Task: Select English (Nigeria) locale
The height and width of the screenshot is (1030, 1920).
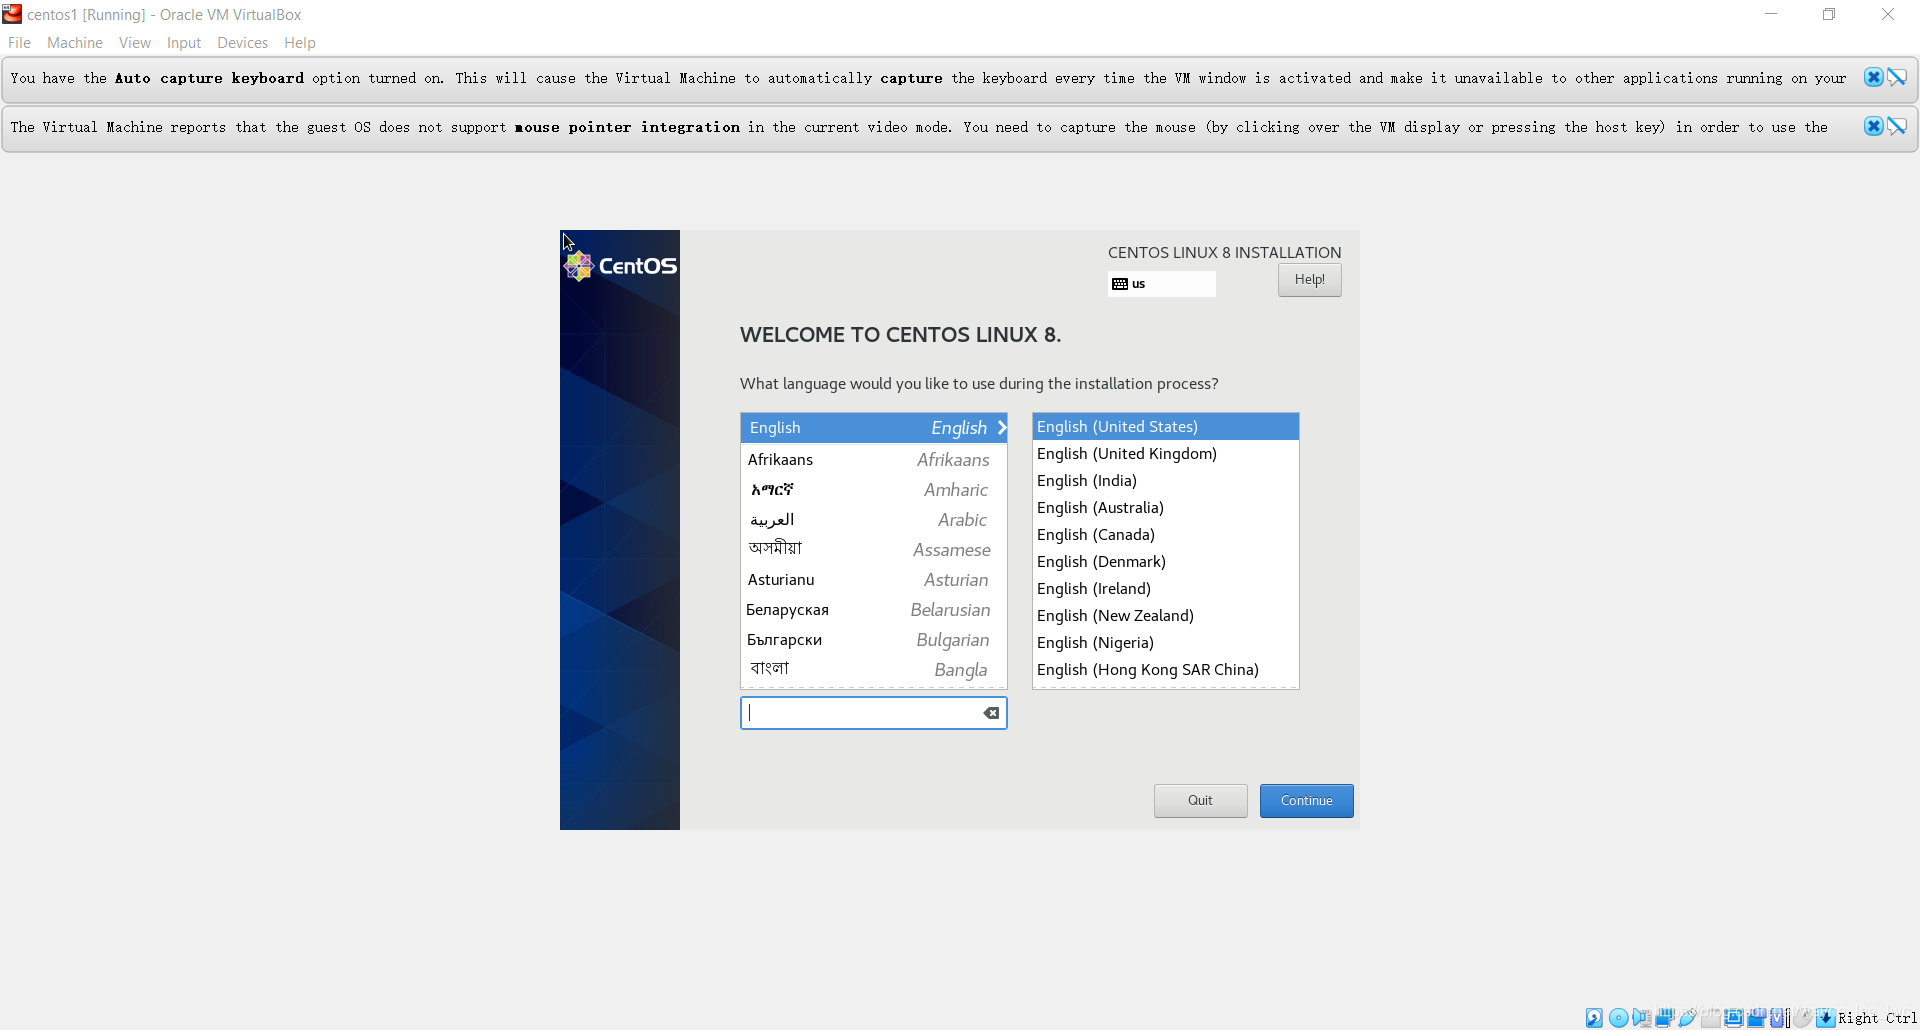Action: pos(1165,643)
